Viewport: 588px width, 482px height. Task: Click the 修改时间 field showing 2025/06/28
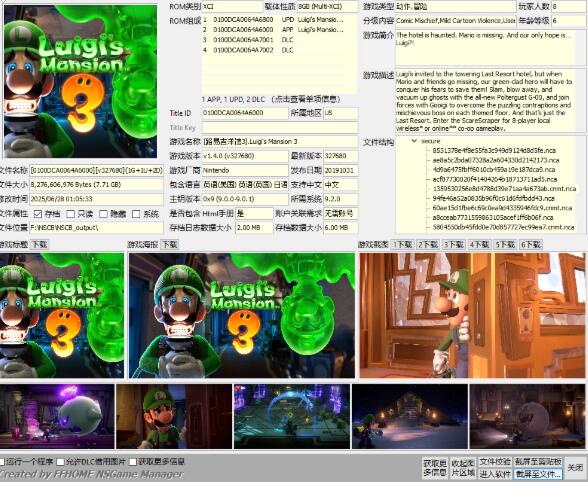coord(96,199)
